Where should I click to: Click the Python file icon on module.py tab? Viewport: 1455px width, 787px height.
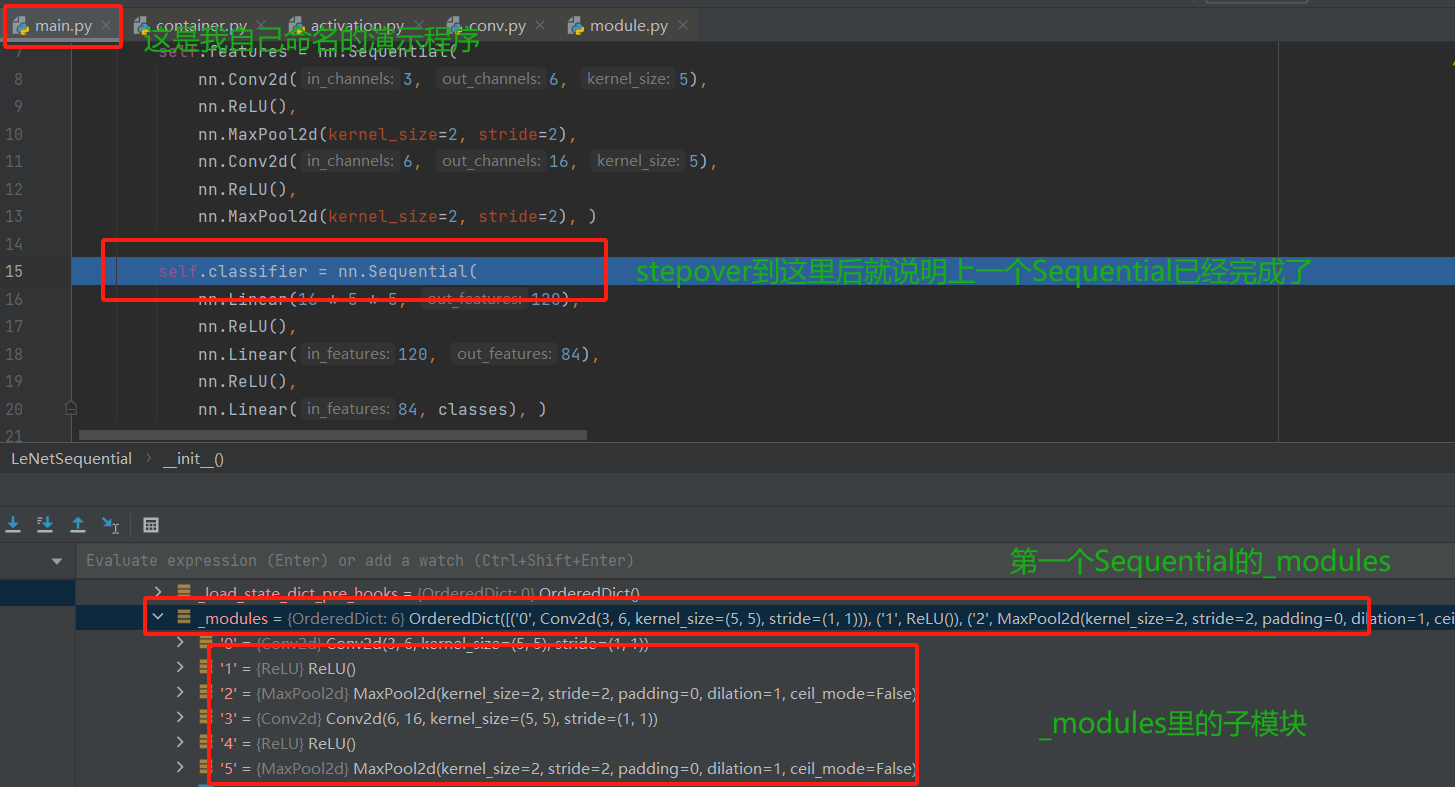coord(576,25)
